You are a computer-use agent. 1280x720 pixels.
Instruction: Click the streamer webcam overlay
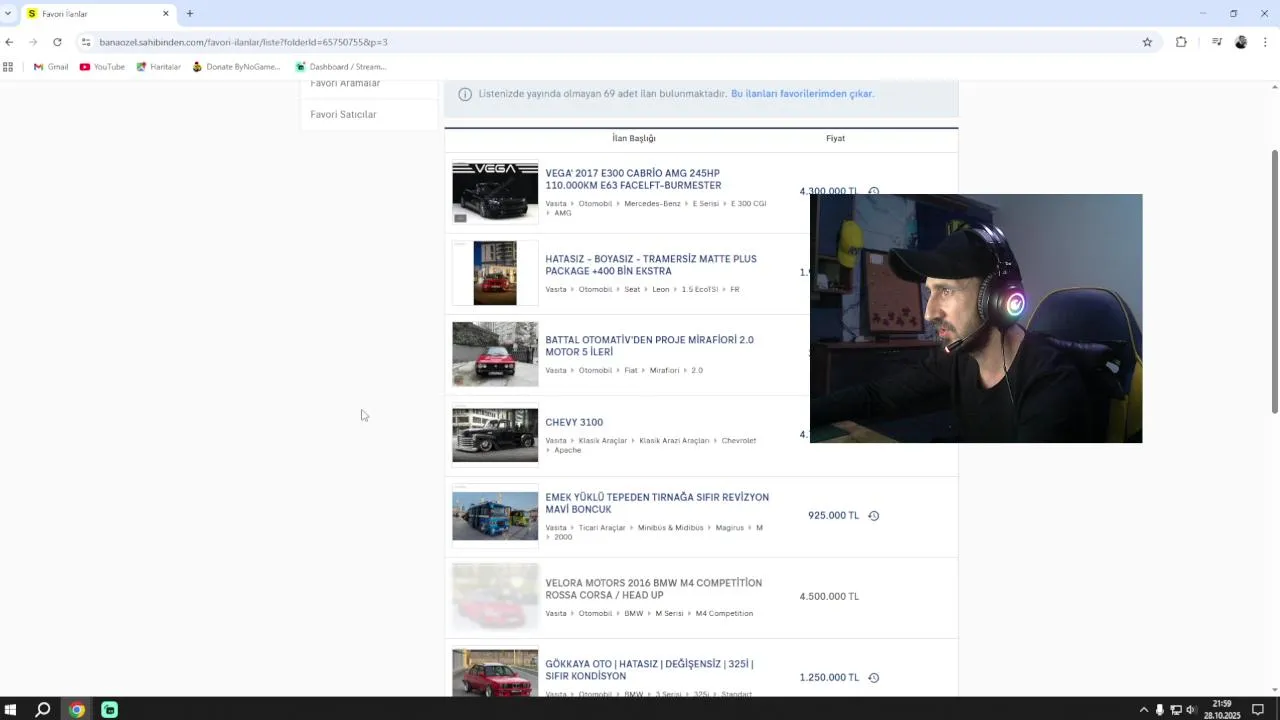[976, 318]
